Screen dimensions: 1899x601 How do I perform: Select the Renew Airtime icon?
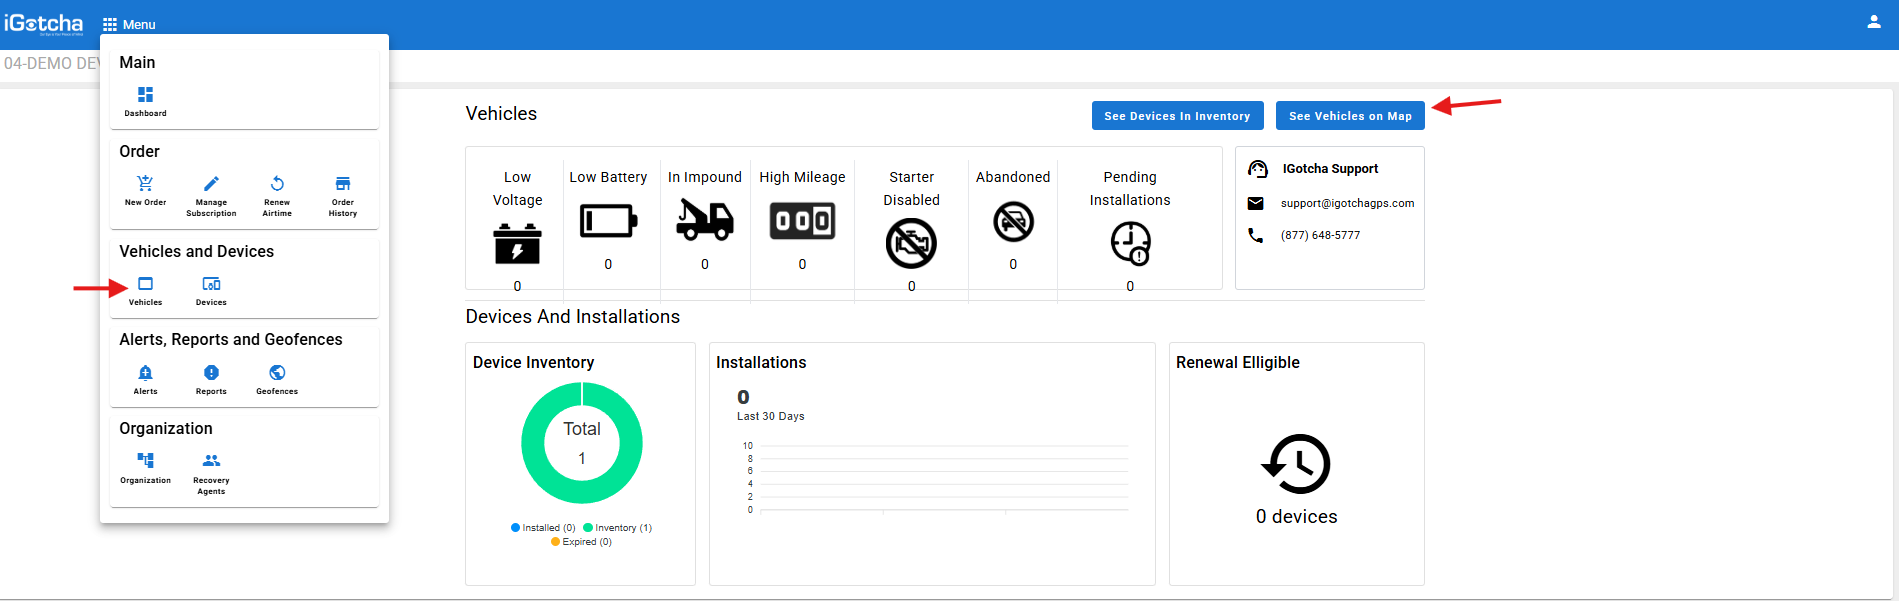[277, 184]
